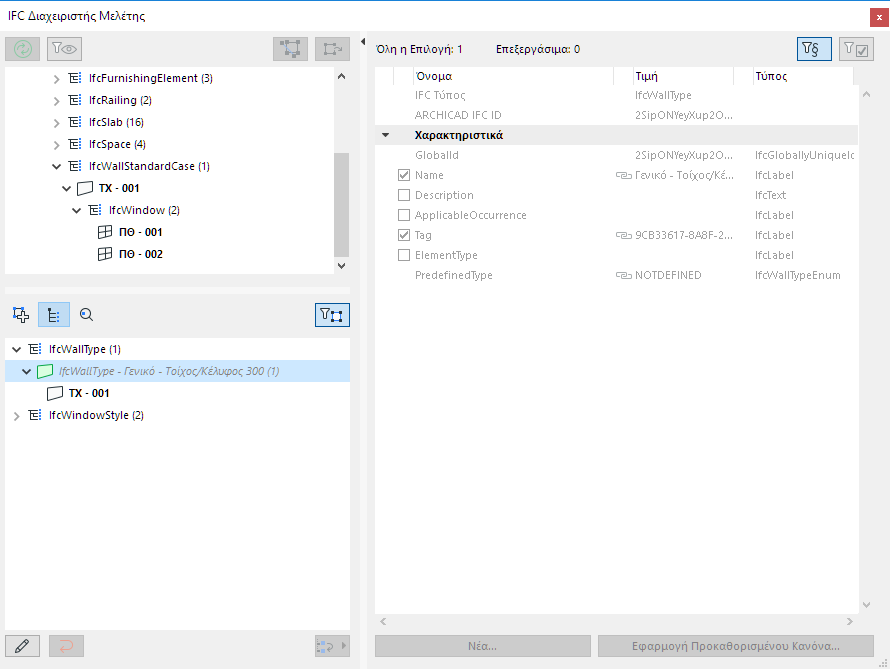The image size is (890, 669).
Task: Collapse the left panel with the arrow
Action: [x=363, y=41]
